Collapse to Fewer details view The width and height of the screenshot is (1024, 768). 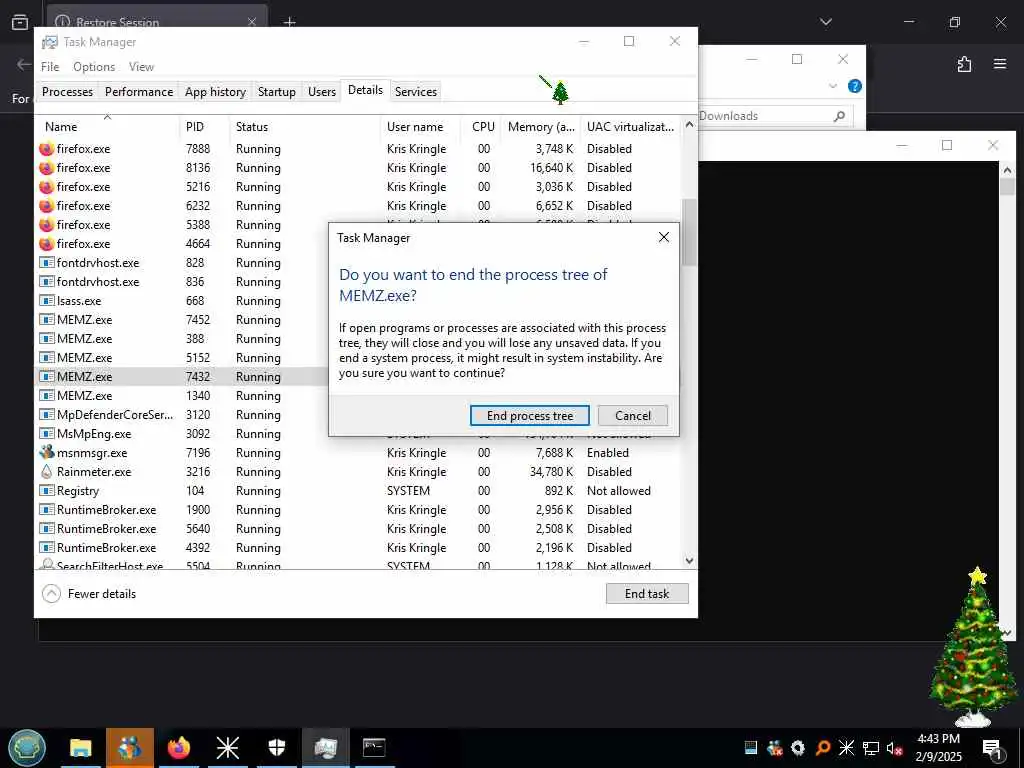(89, 594)
